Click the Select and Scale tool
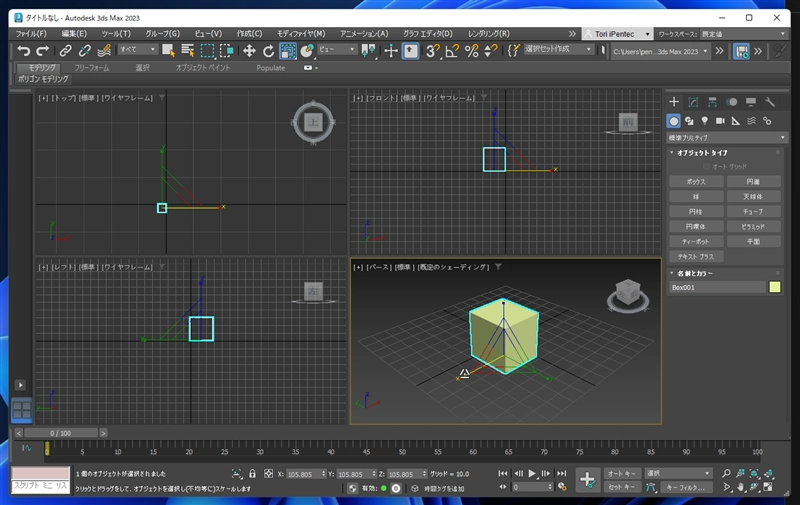The image size is (800, 505). [288, 50]
